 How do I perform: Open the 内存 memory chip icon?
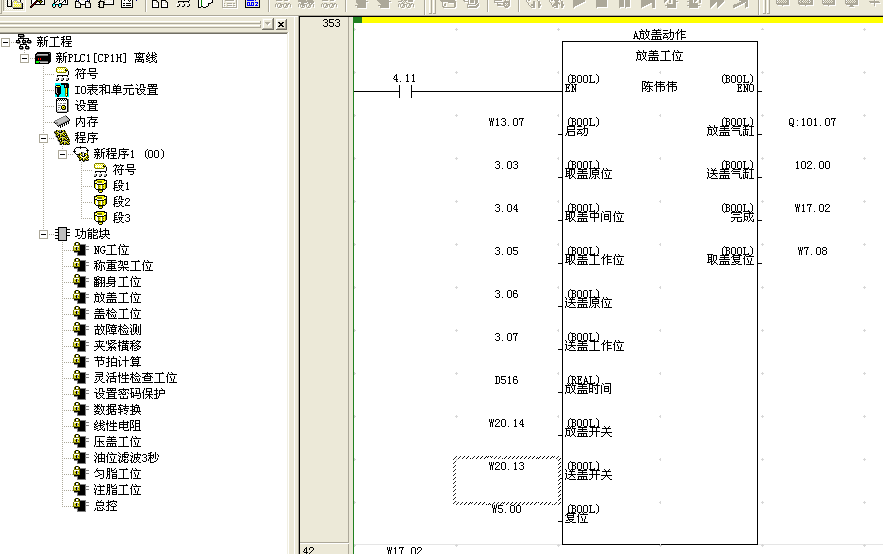point(62,122)
